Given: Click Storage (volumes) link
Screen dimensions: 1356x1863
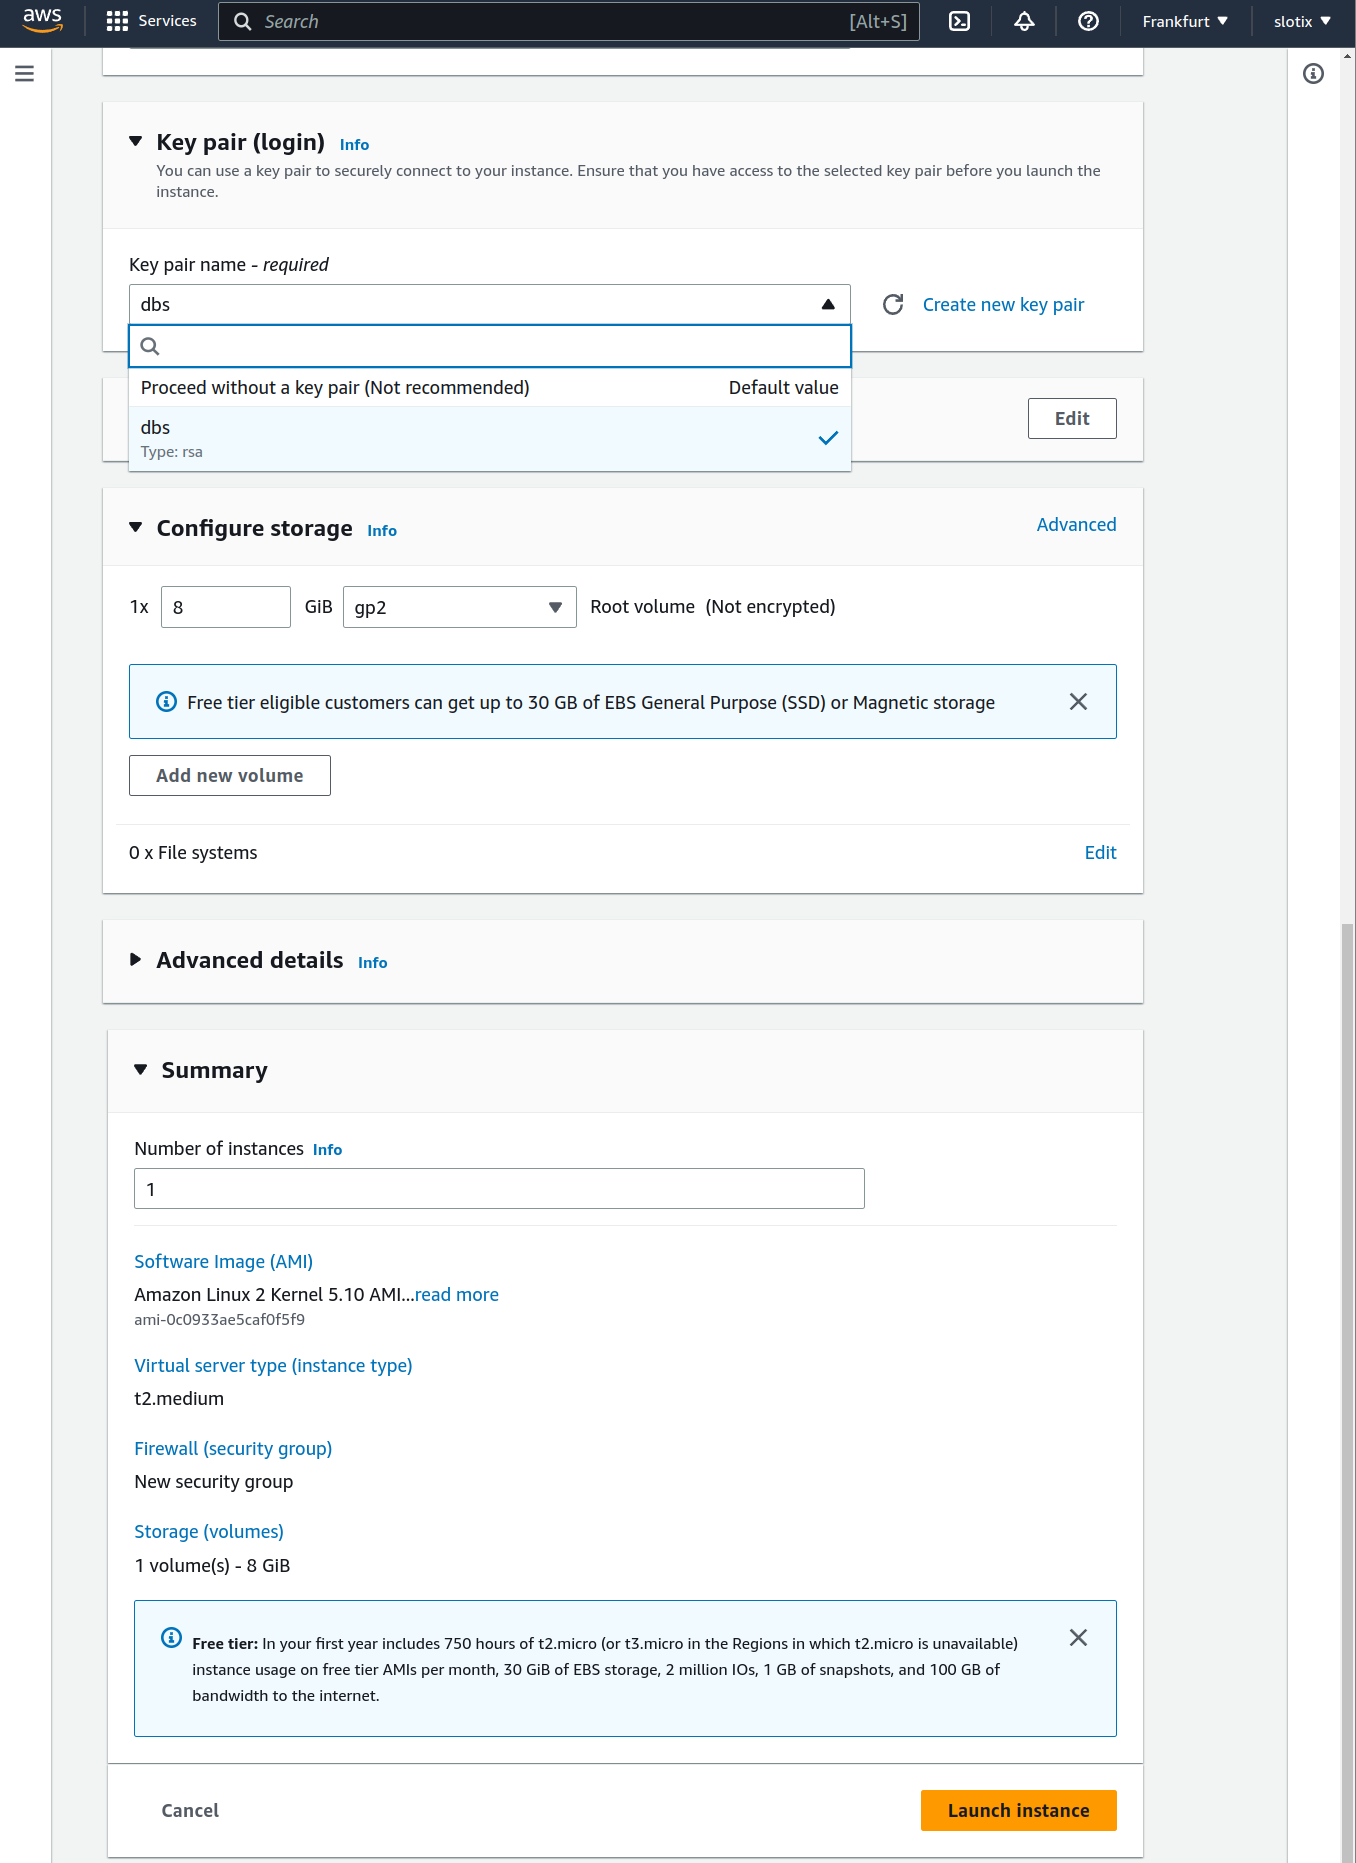Looking at the screenshot, I should (x=209, y=1532).
